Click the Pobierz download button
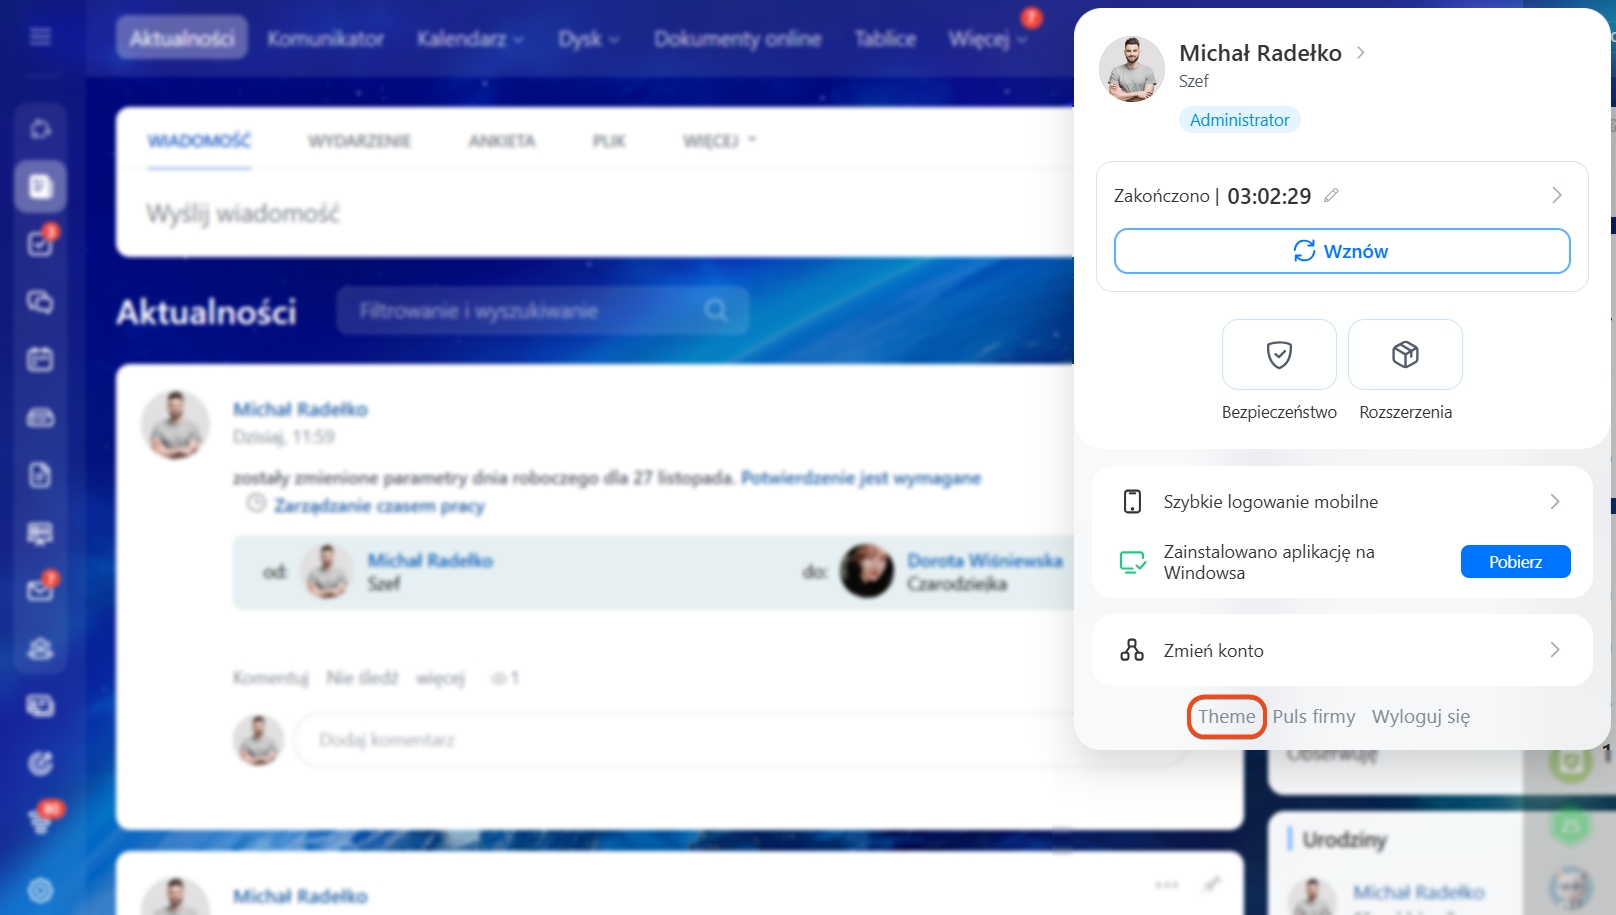 (x=1514, y=562)
